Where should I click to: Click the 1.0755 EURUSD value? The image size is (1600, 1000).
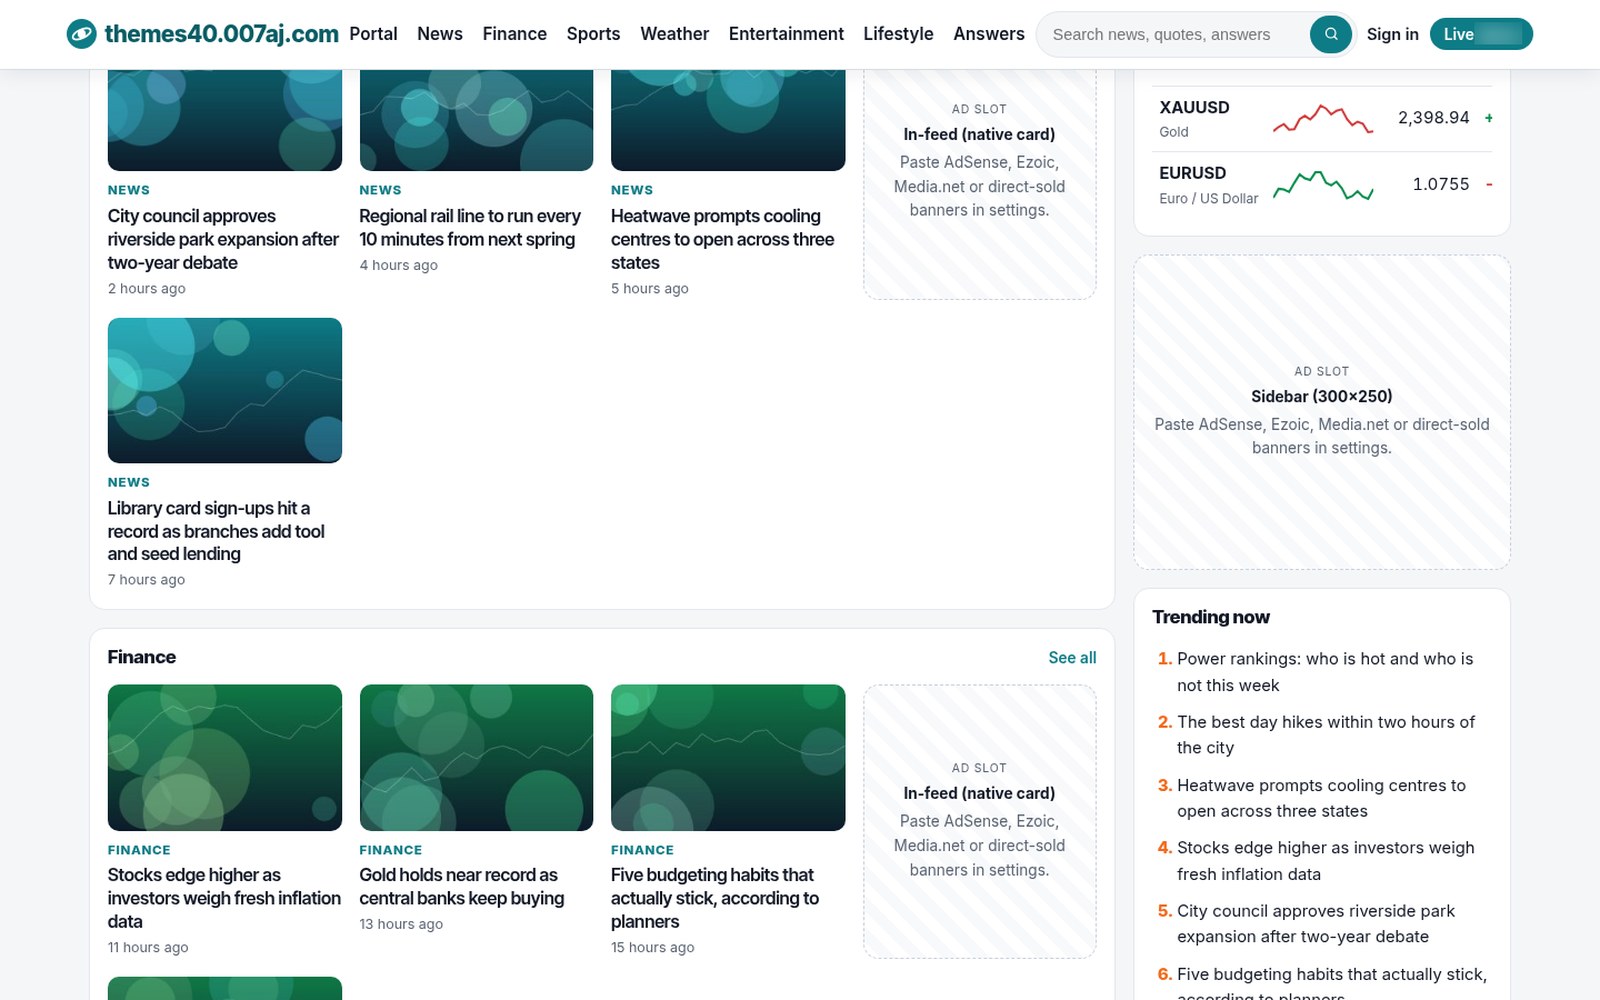pos(1441,184)
